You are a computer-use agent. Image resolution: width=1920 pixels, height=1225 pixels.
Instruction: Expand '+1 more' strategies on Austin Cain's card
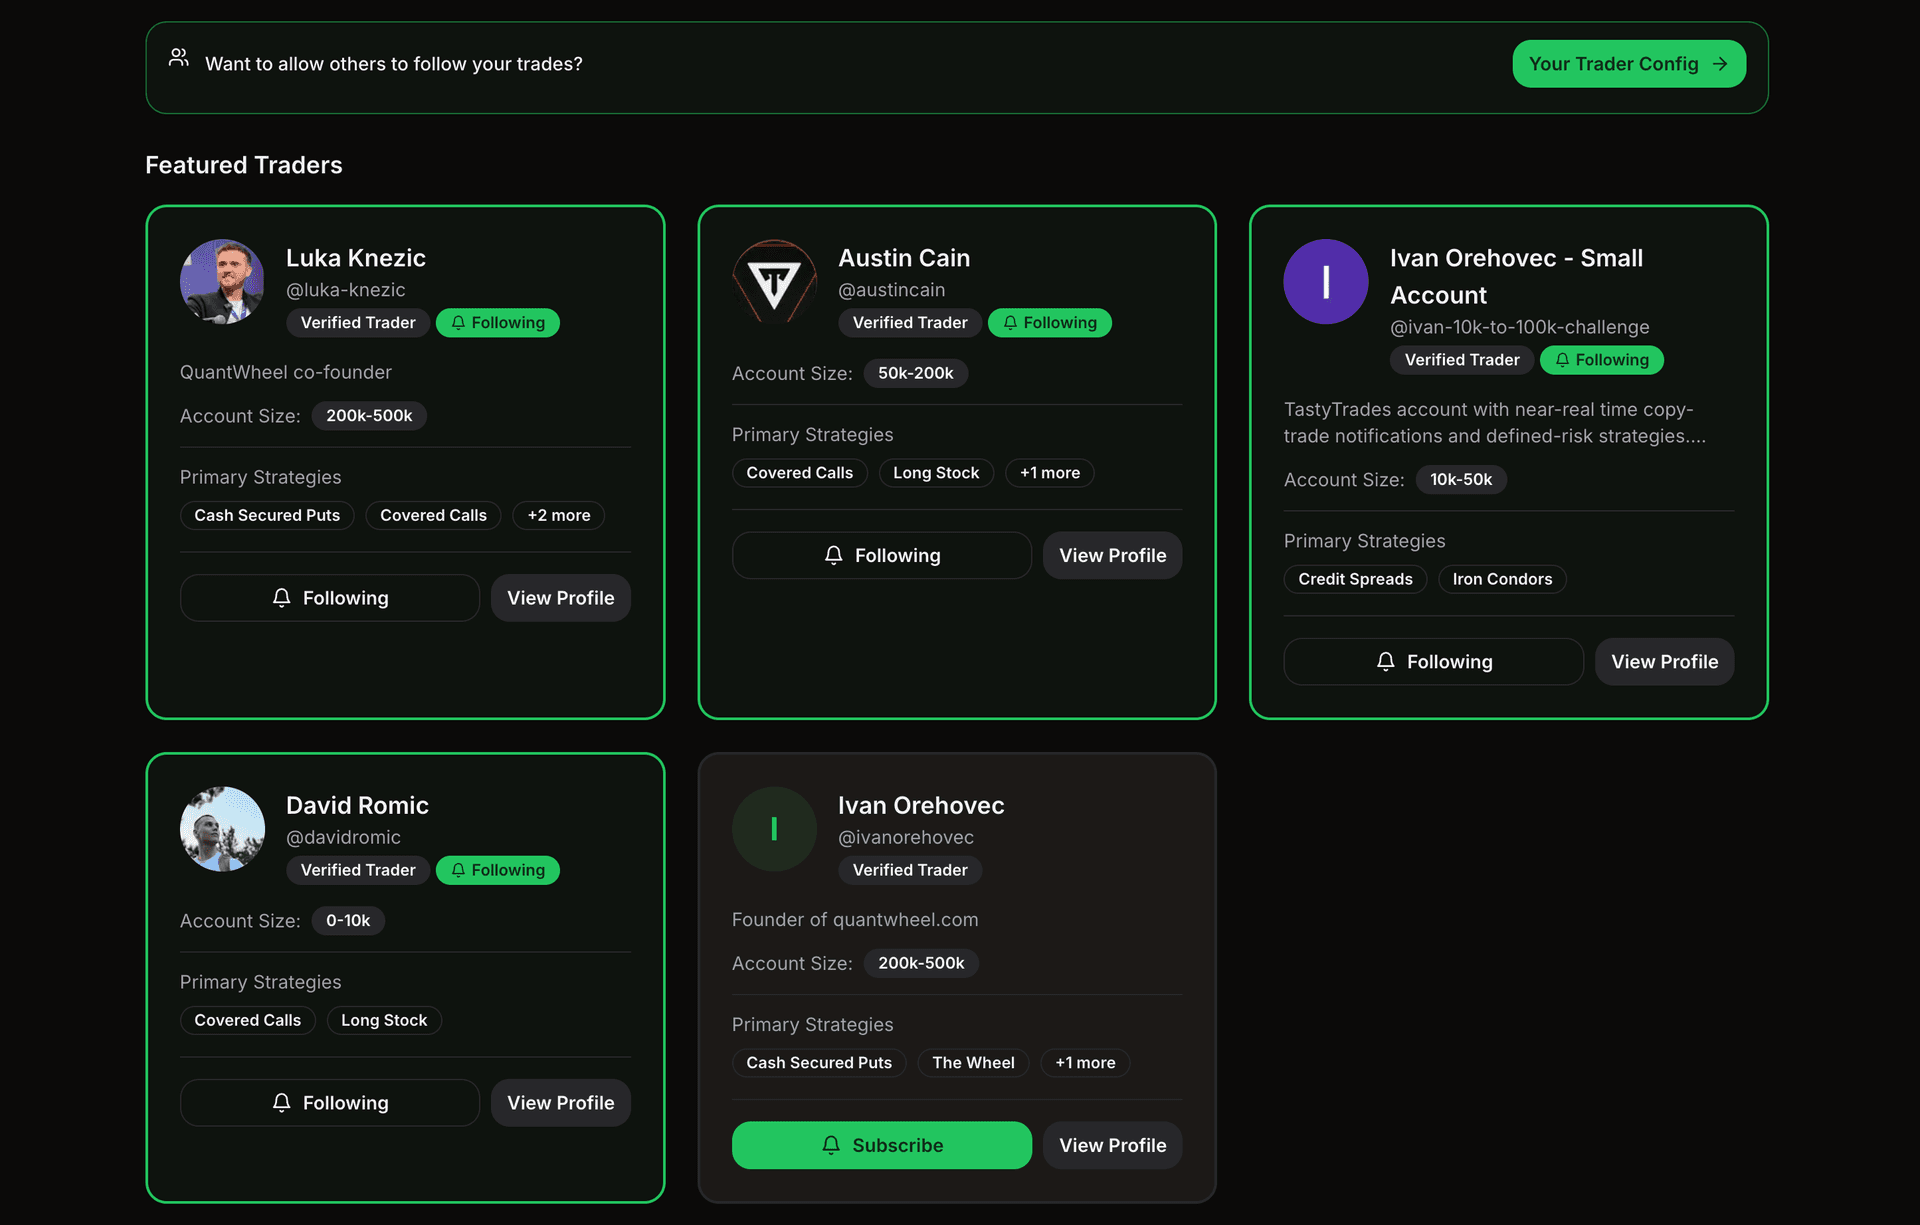click(x=1049, y=472)
